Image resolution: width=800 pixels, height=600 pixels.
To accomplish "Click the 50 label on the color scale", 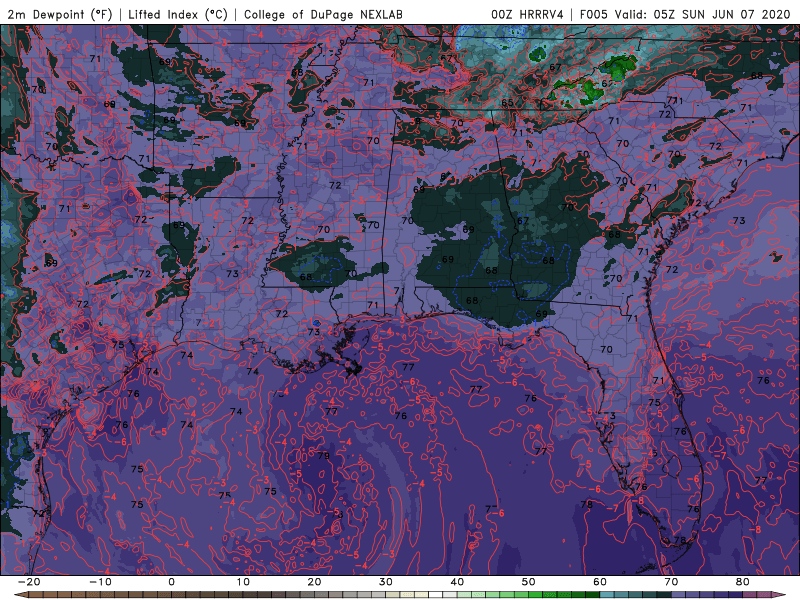I will tap(529, 582).
